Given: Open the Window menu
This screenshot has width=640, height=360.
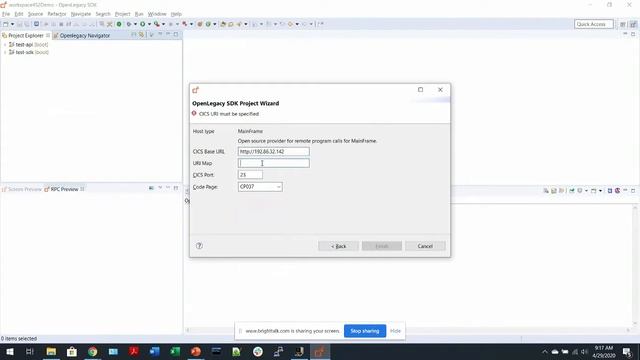Looking at the screenshot, I should (157, 14).
